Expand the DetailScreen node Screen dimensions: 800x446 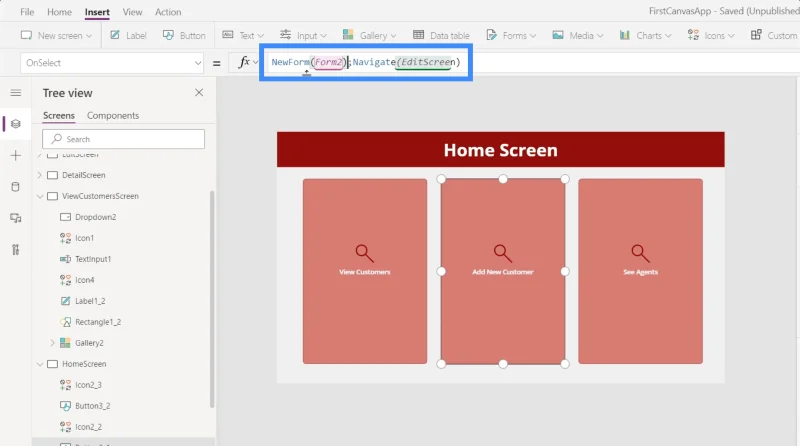[40, 175]
